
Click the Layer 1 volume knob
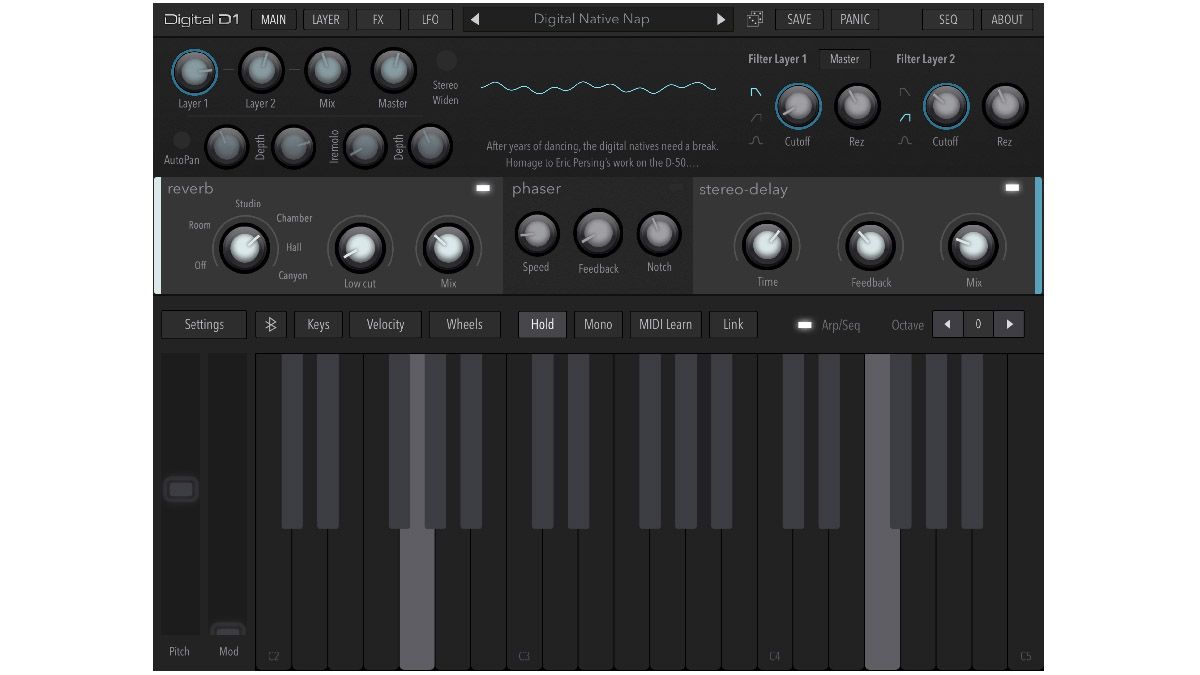coord(194,71)
